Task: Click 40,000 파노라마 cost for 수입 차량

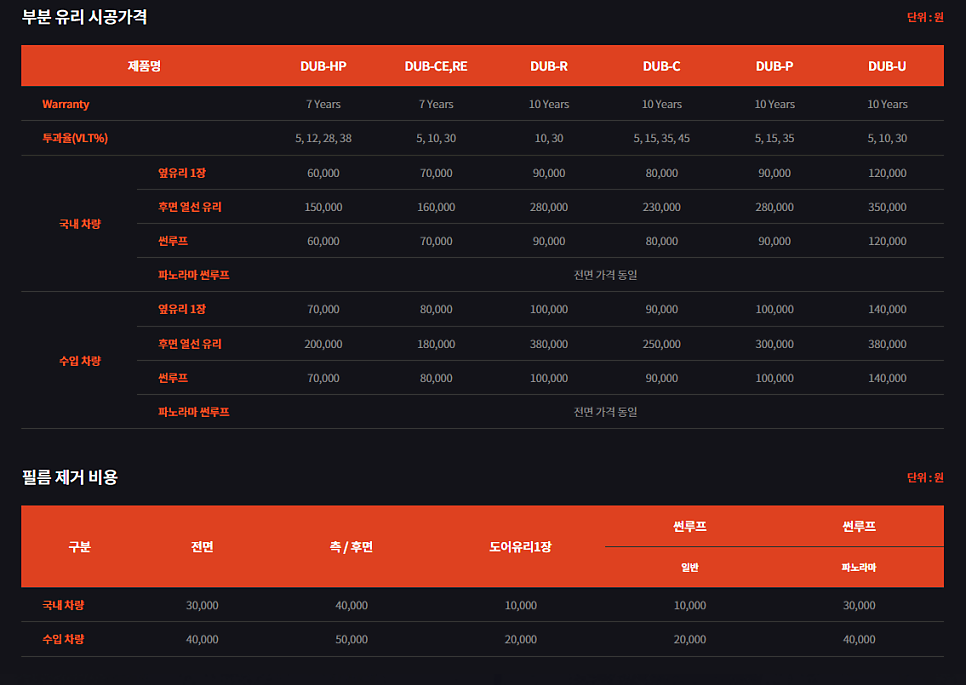Action: pyautogui.click(x=859, y=639)
